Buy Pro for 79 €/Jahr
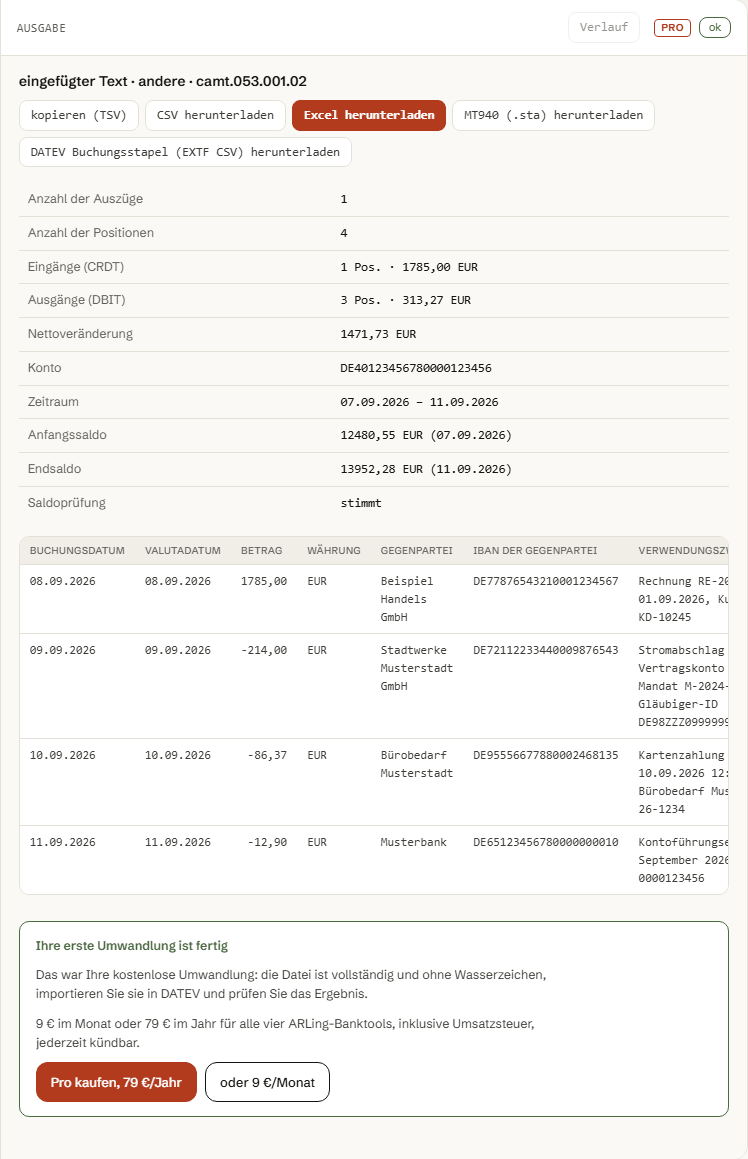 (x=116, y=1082)
